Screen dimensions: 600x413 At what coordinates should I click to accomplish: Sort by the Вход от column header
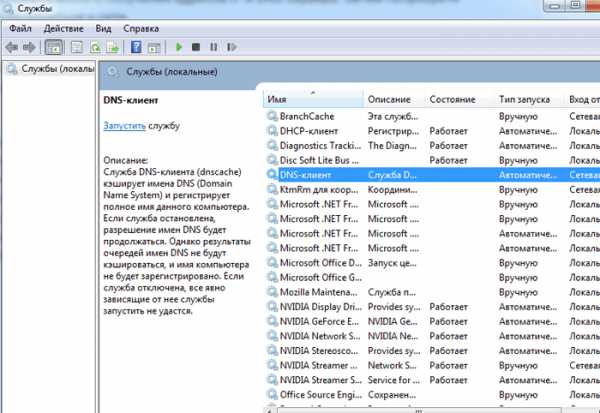click(583, 99)
